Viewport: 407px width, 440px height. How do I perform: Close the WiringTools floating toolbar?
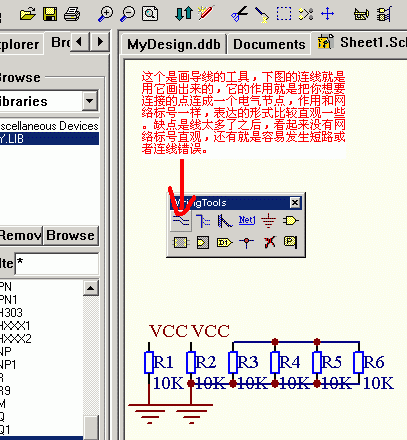pos(295,203)
